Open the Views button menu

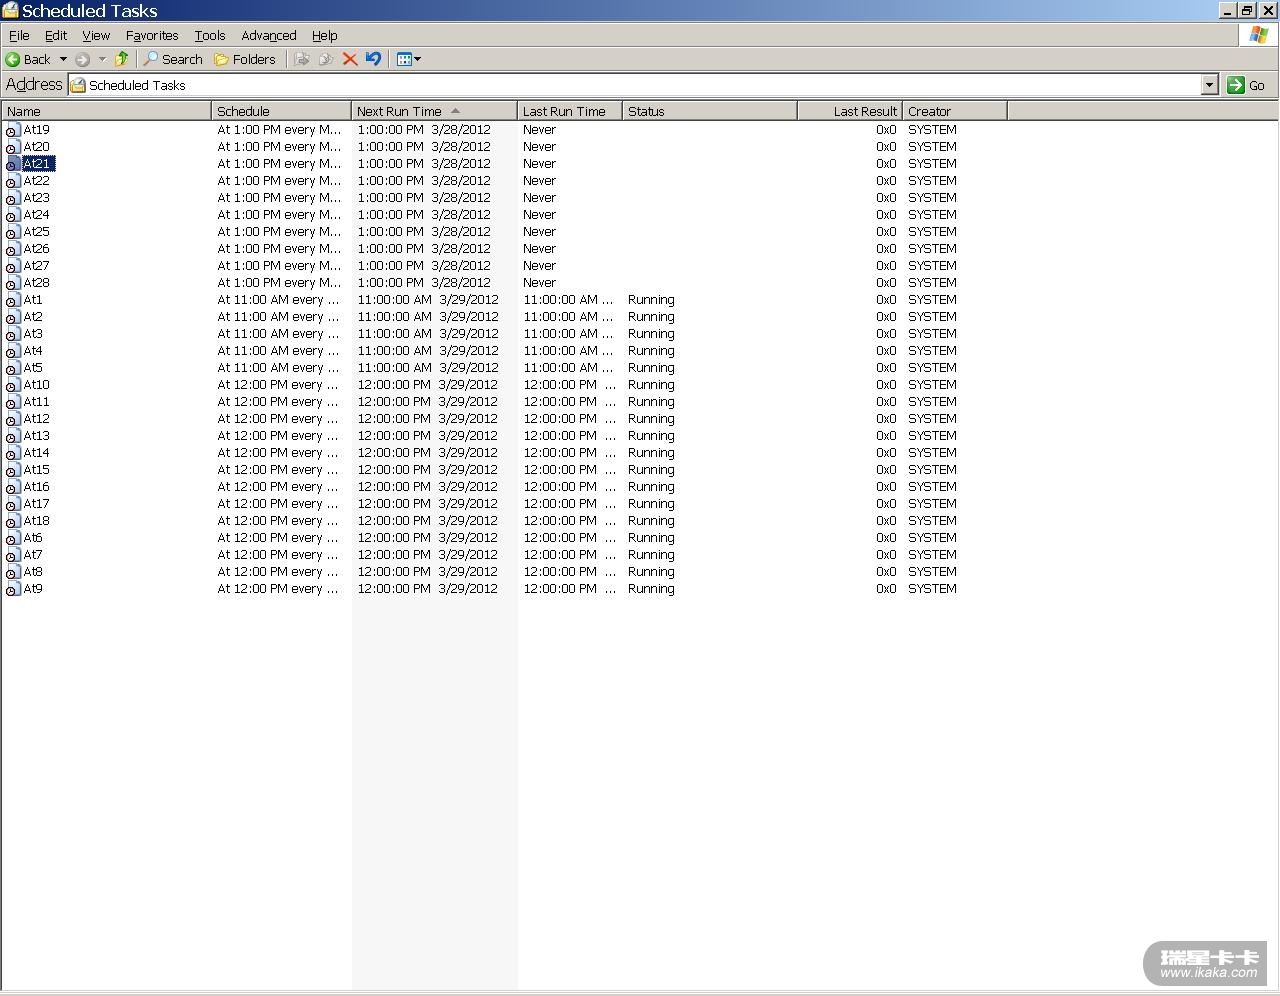408,60
